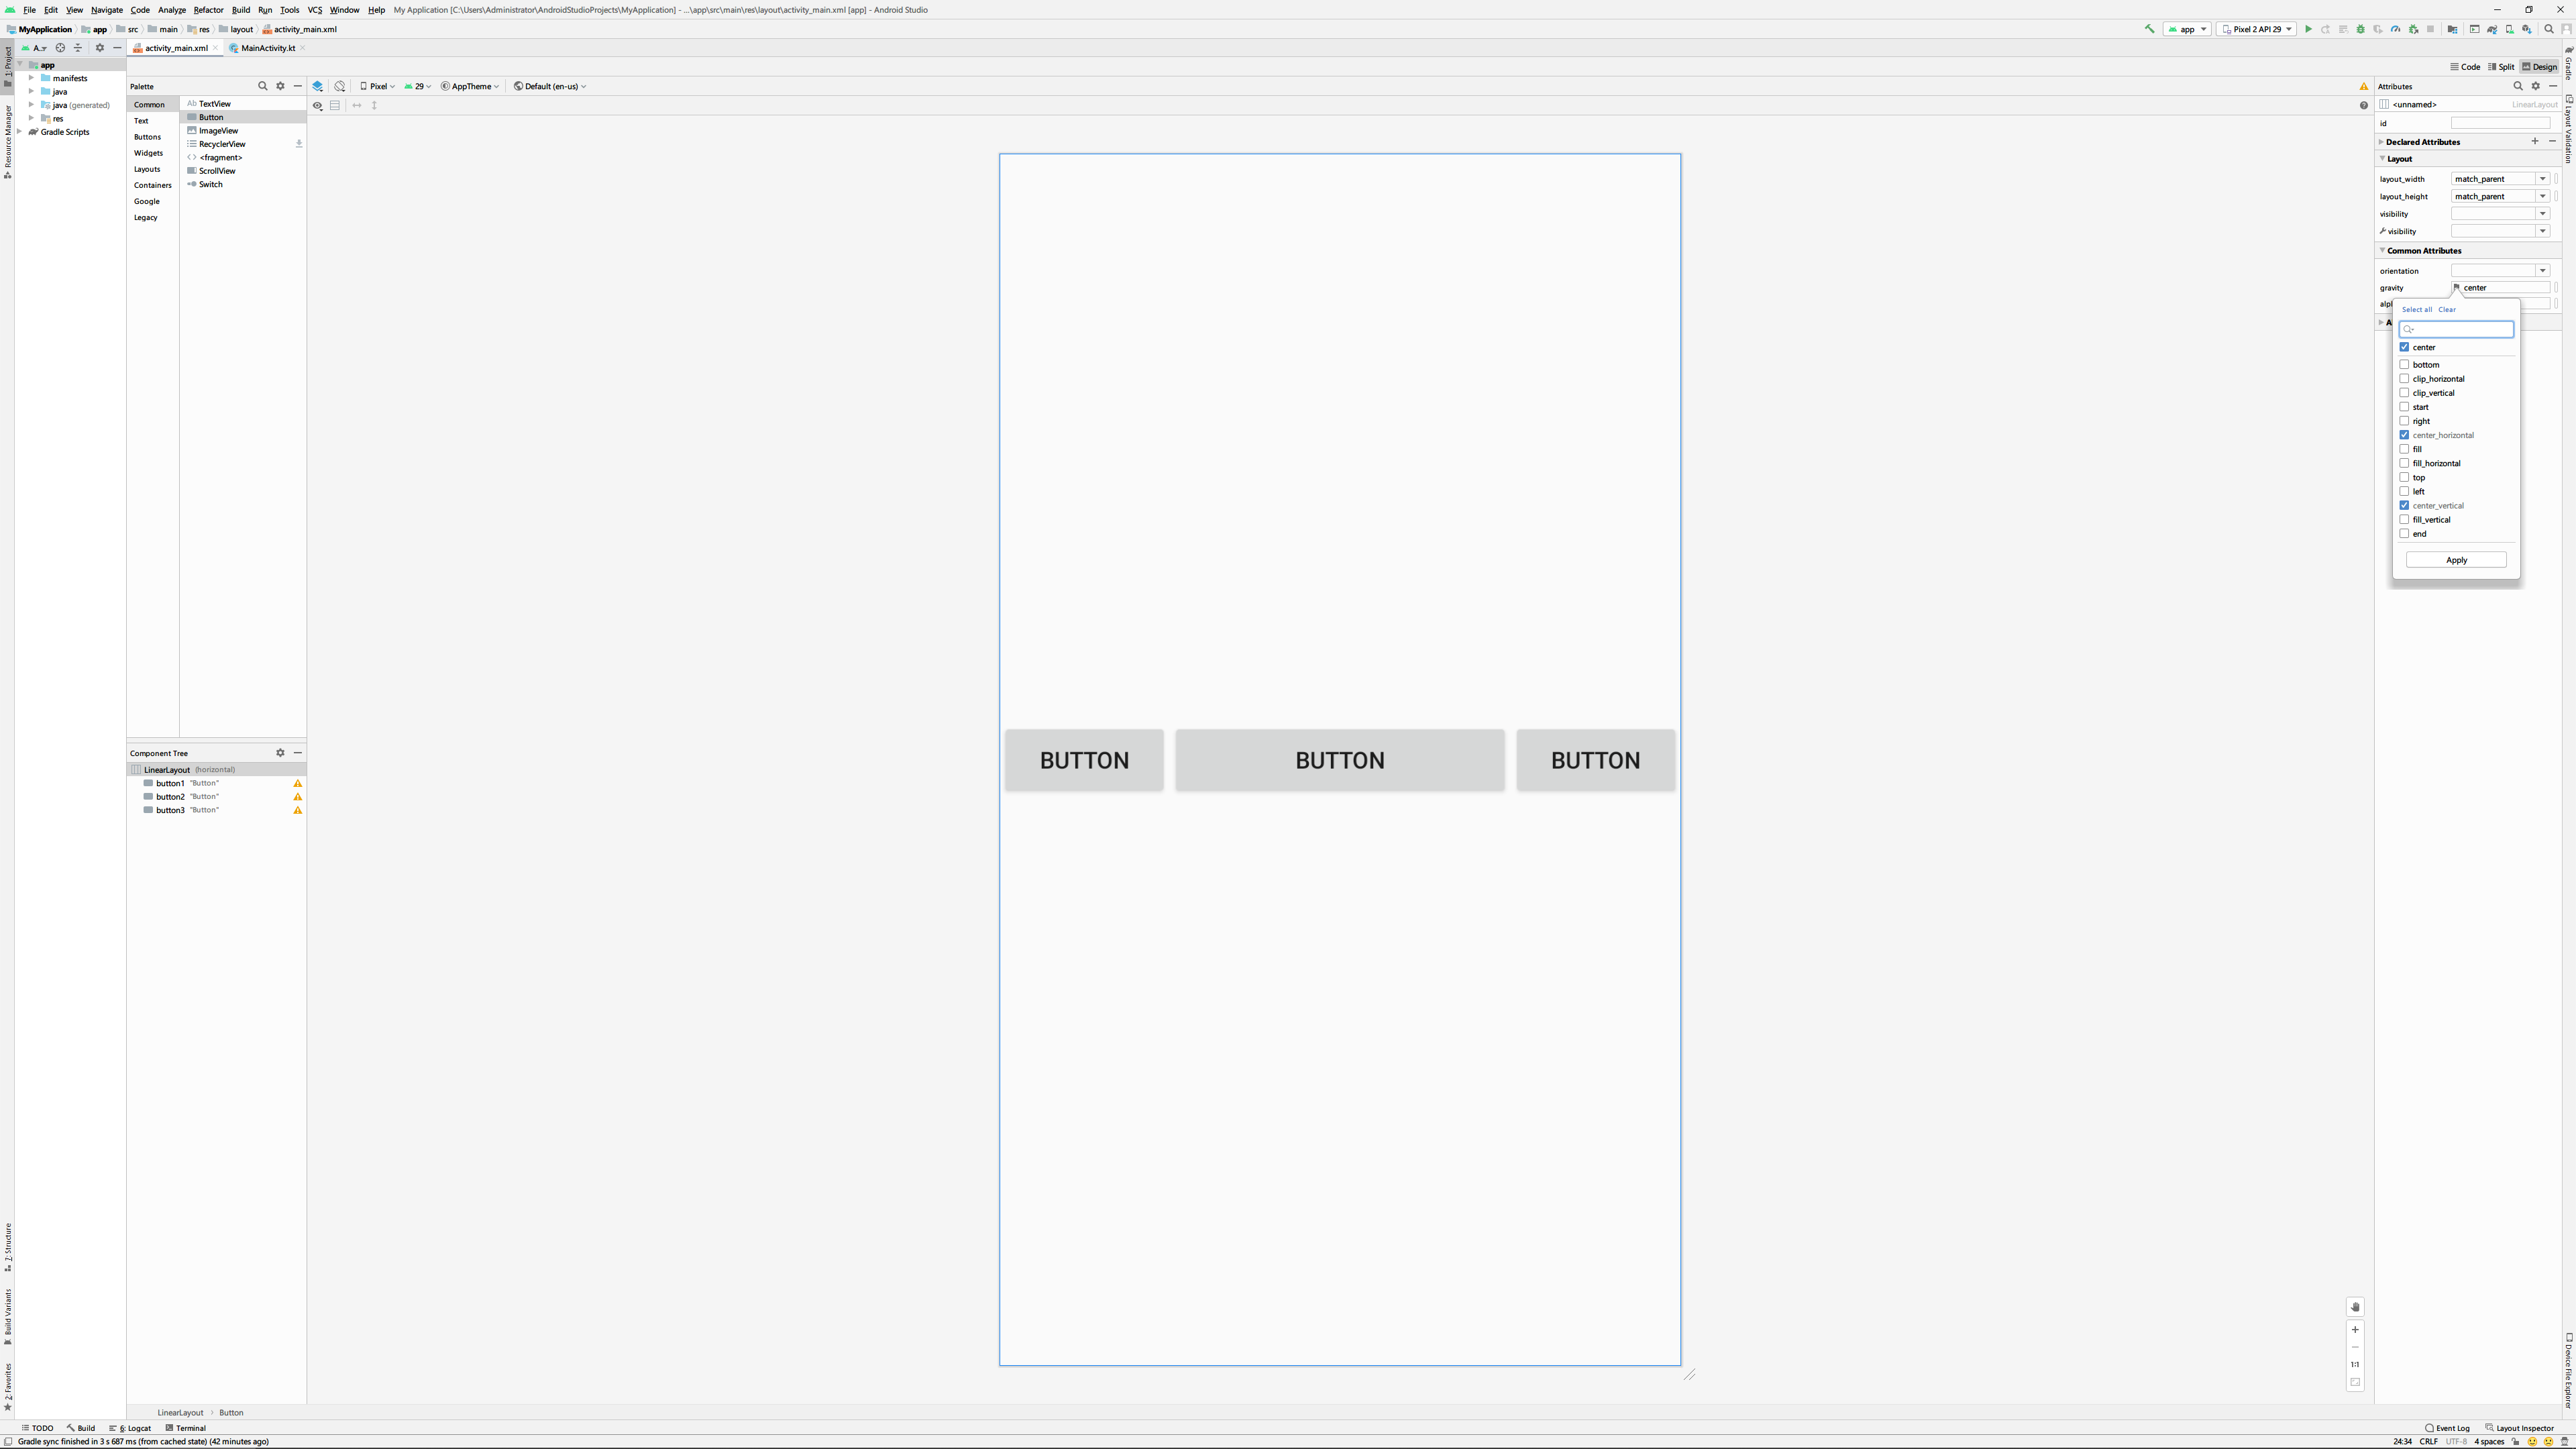Click the hammer Make Project icon
This screenshot has width=2576, height=1449.
click(x=2149, y=29)
